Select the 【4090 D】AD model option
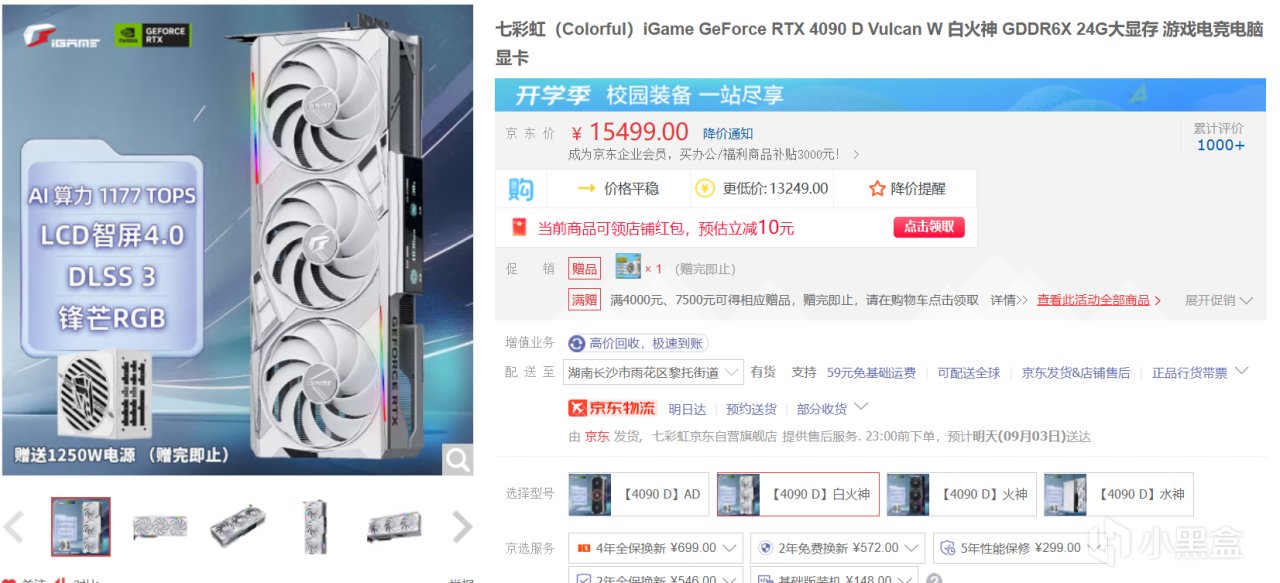The image size is (1280, 583). pyautogui.click(x=638, y=494)
